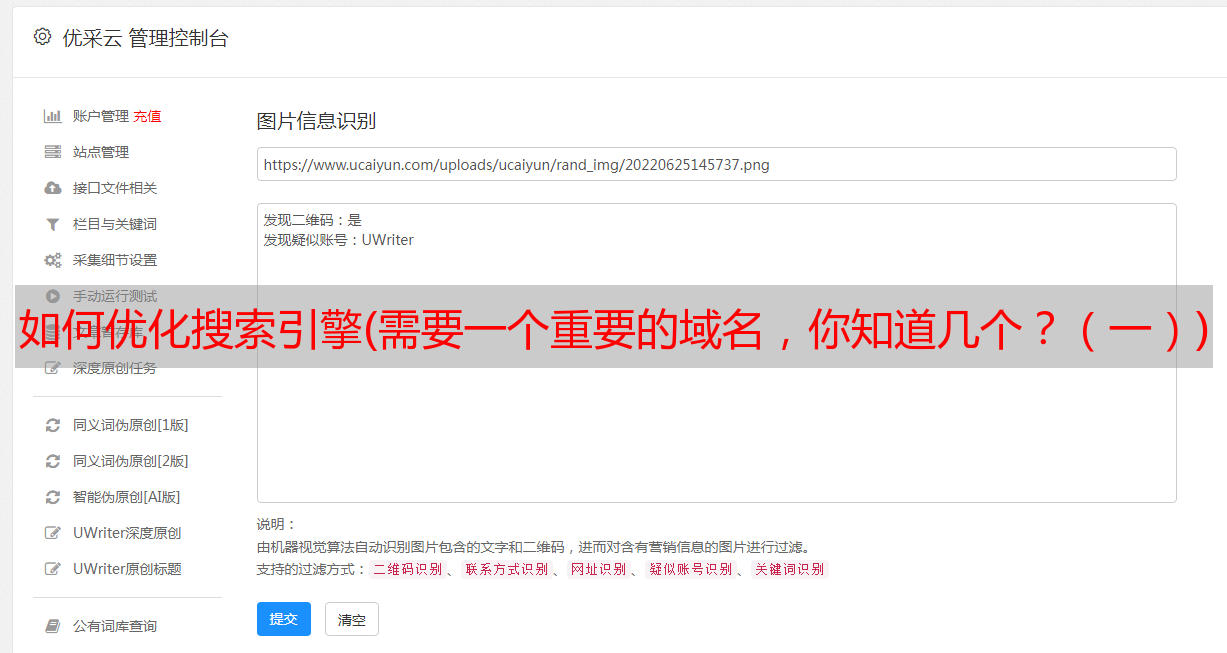This screenshot has width=1227, height=653.
Task: Select 手动运行测试 in the sidebar
Action: tap(115, 296)
